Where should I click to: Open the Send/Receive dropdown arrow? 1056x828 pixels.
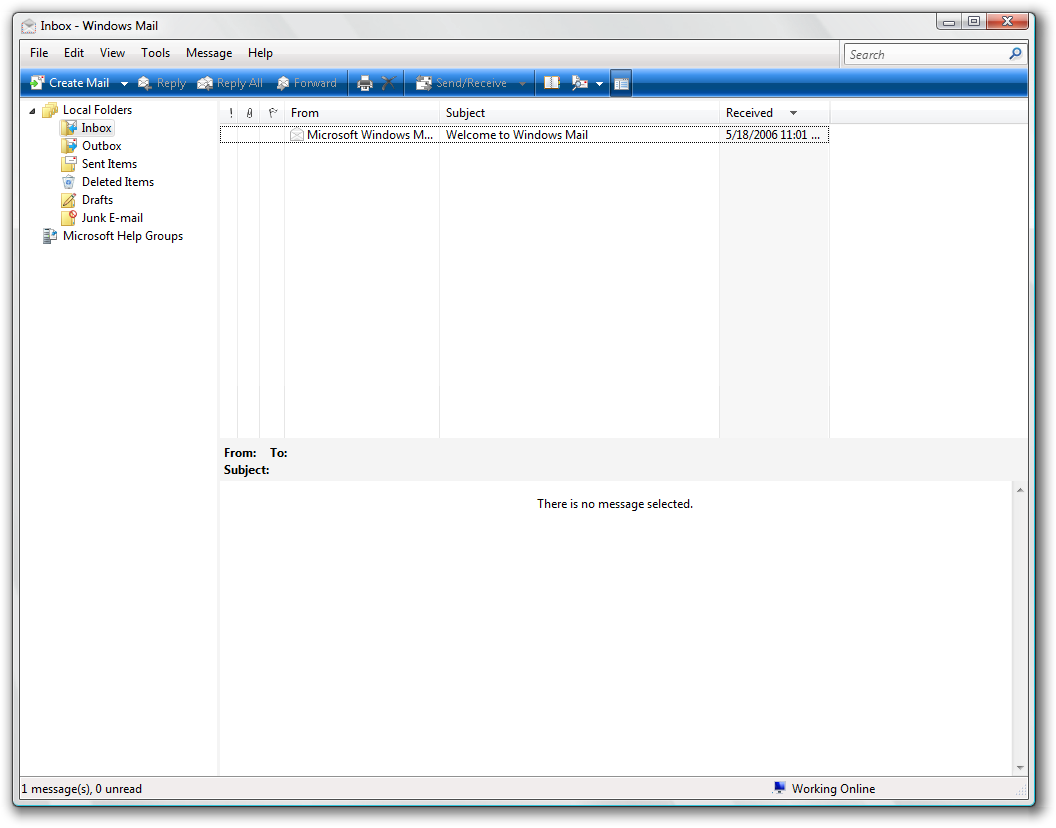[x=523, y=84]
